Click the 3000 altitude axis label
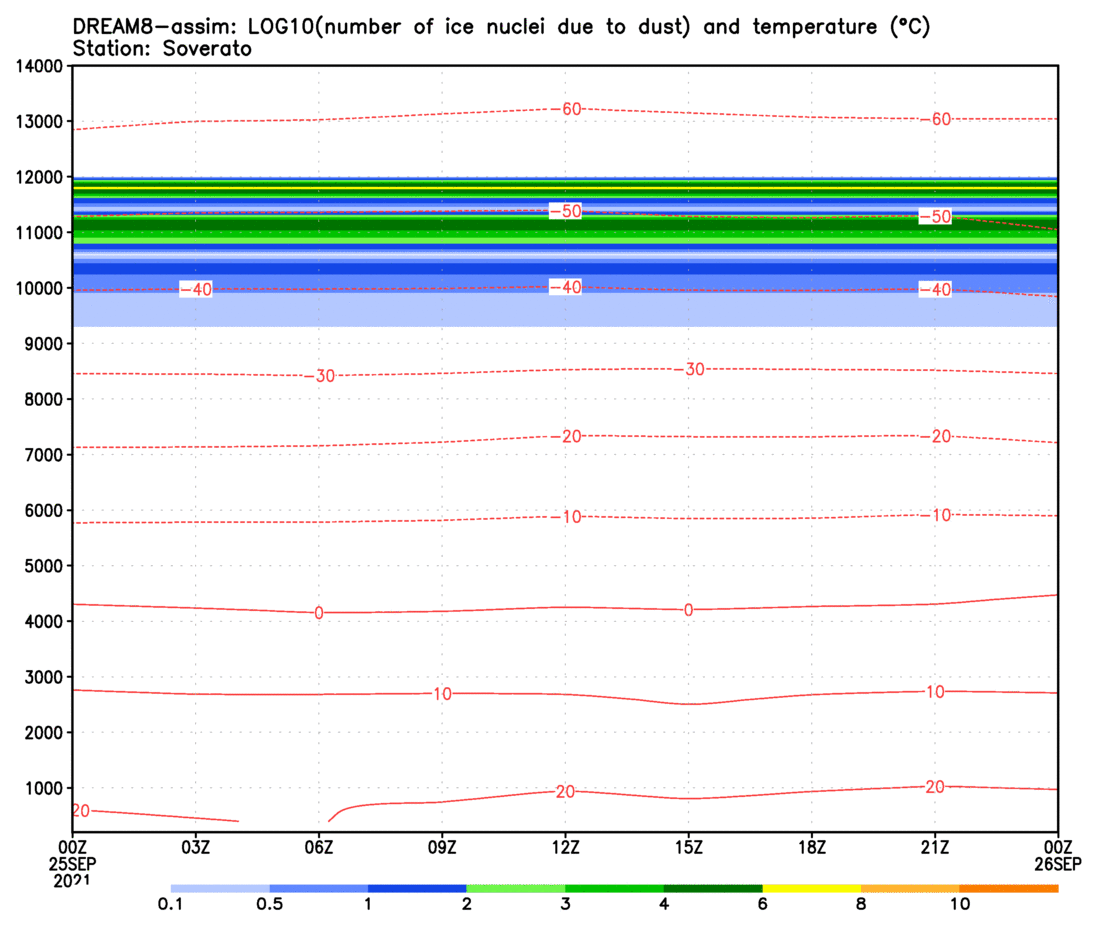The width and height of the screenshot is (1097, 927). (43, 677)
